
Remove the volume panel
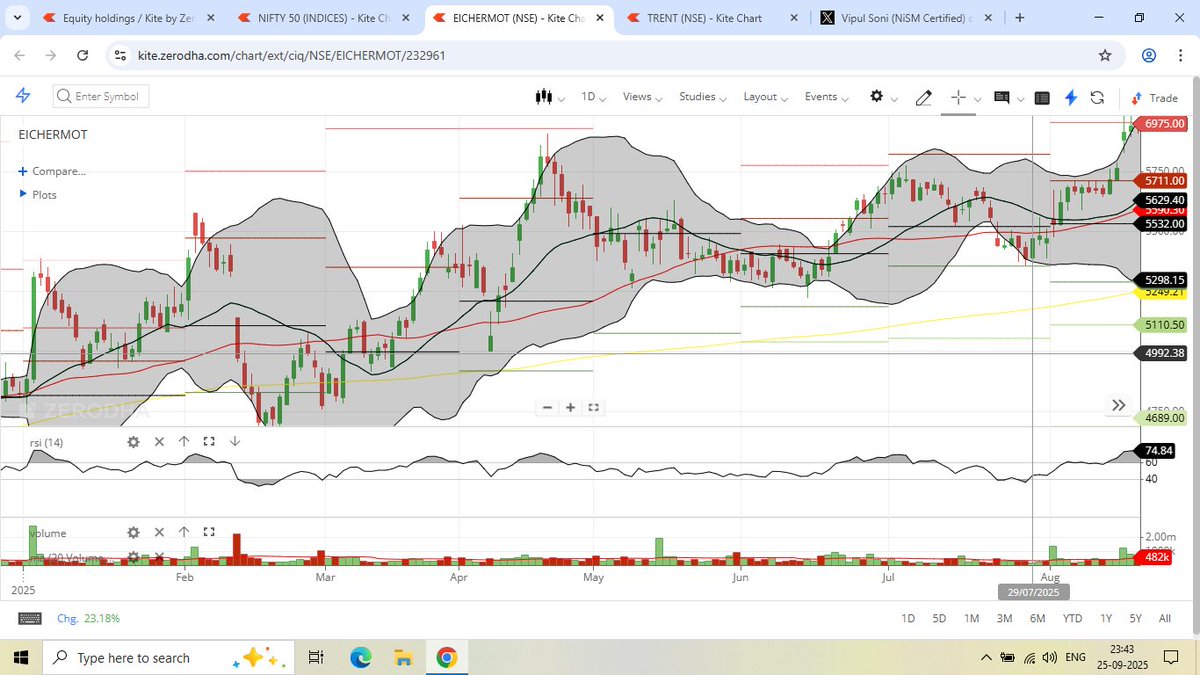pyautogui.click(x=159, y=533)
